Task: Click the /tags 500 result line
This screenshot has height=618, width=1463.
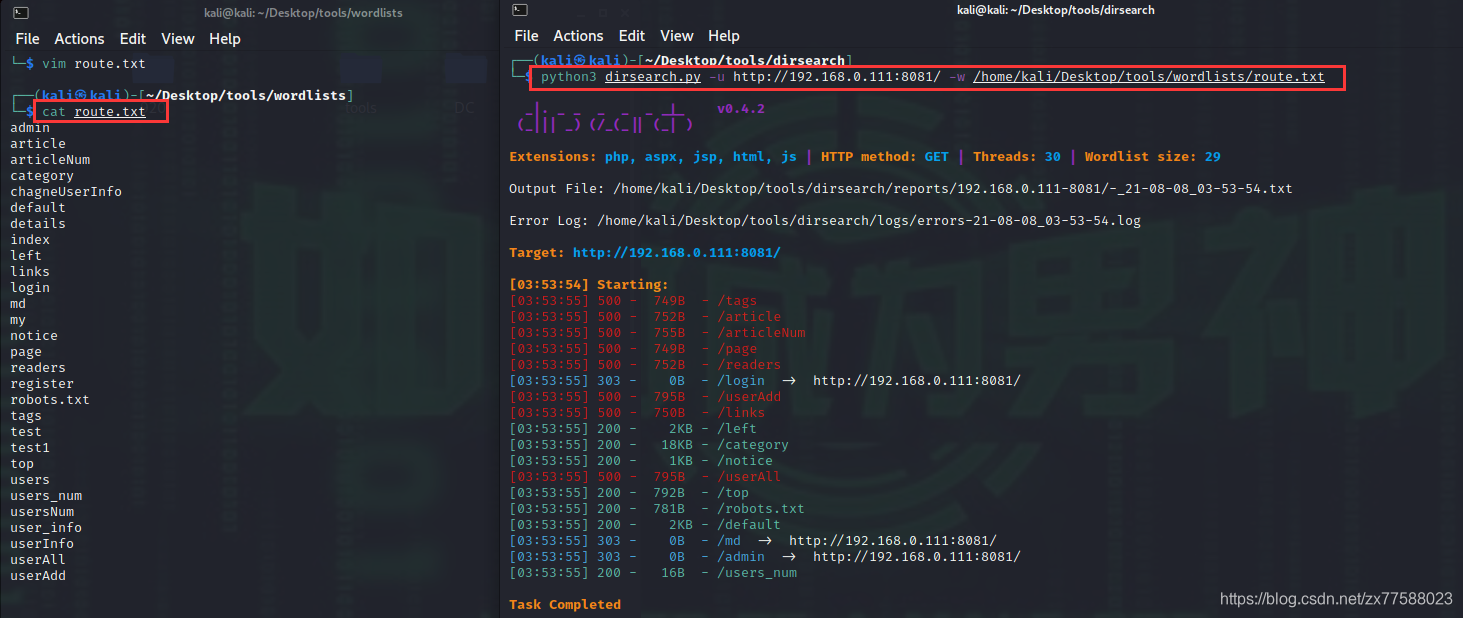Action: tap(633, 301)
